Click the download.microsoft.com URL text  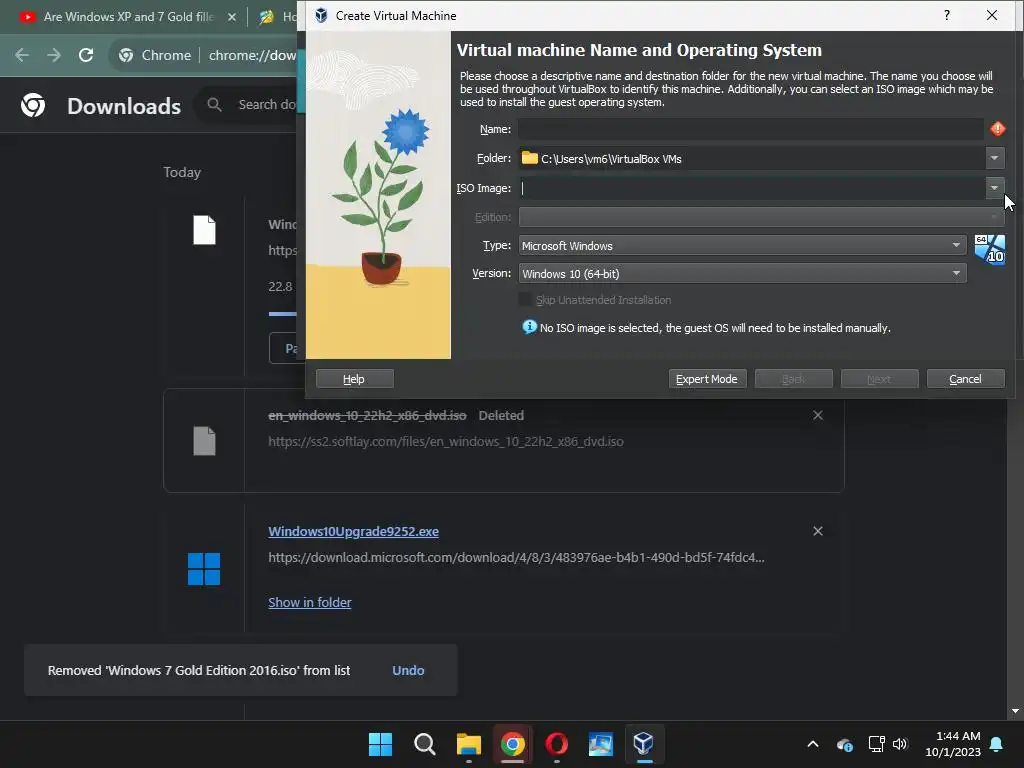pos(516,557)
